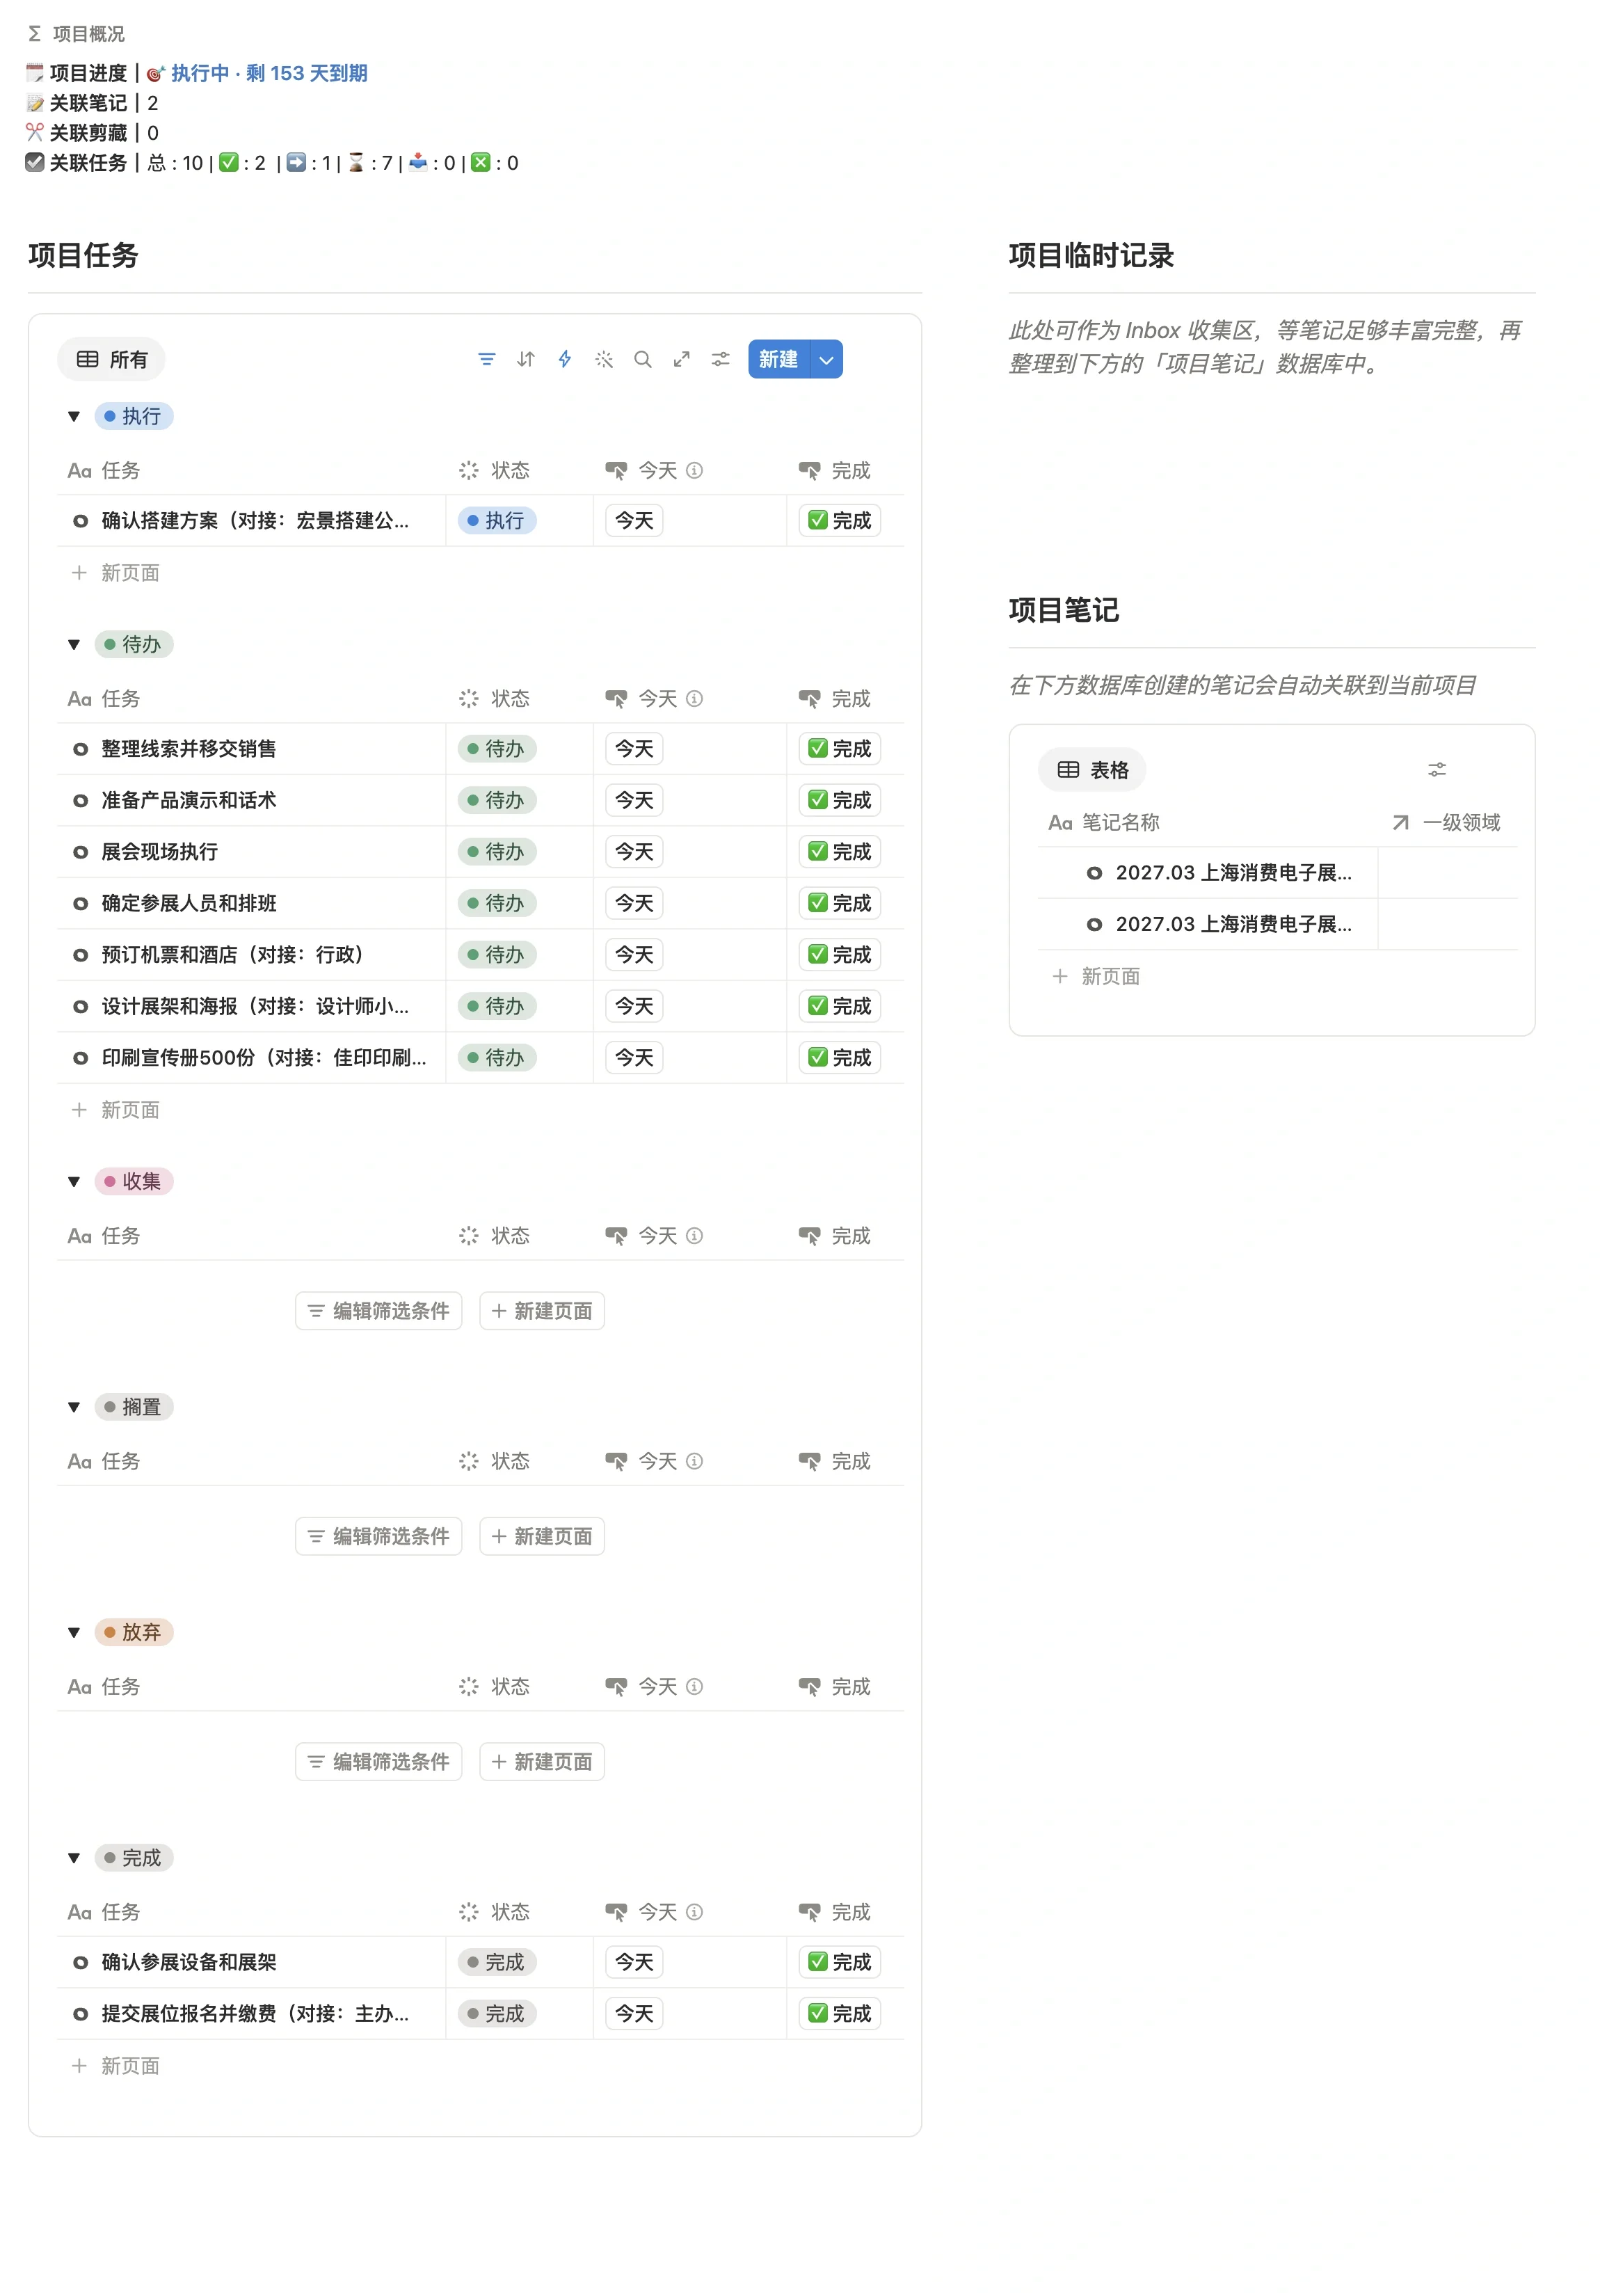Open 待办 status of 准备产品演示和话术

[497, 801]
